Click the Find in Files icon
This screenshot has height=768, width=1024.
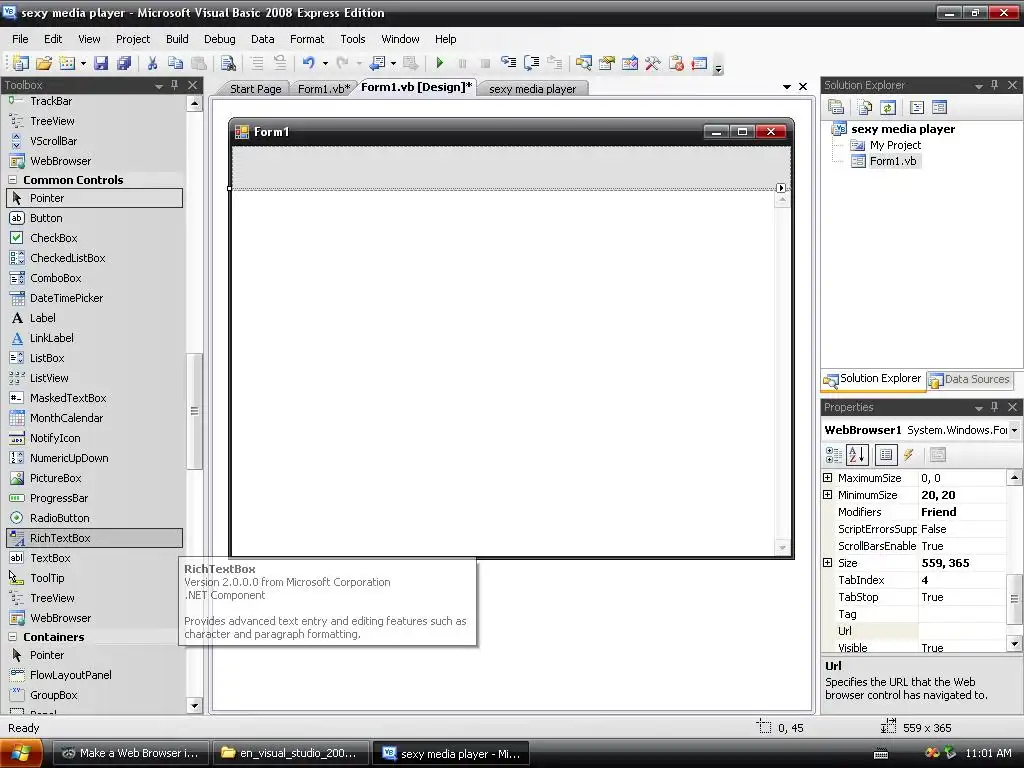click(x=228, y=63)
